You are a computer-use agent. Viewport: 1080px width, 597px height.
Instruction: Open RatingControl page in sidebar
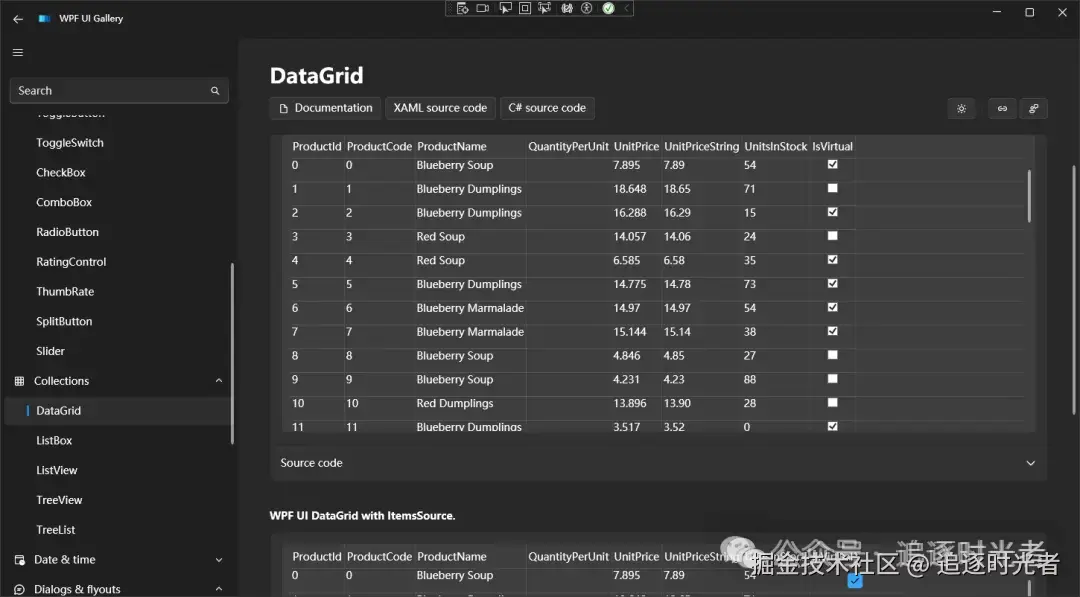point(71,262)
